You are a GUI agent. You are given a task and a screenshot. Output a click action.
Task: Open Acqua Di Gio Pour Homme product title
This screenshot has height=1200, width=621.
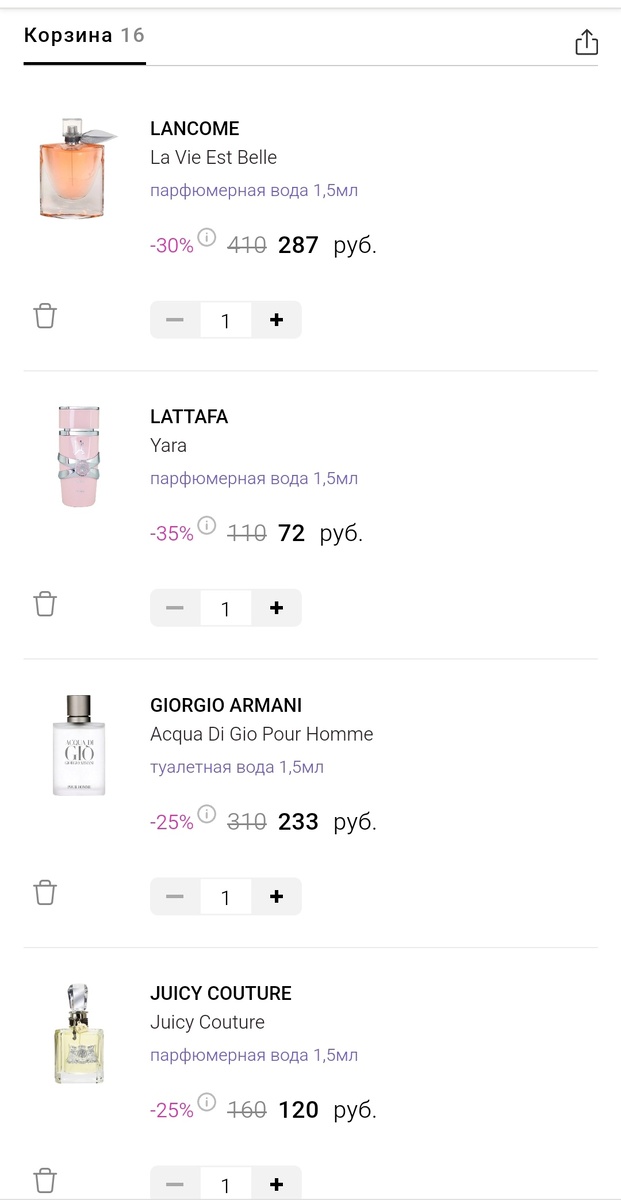point(261,734)
